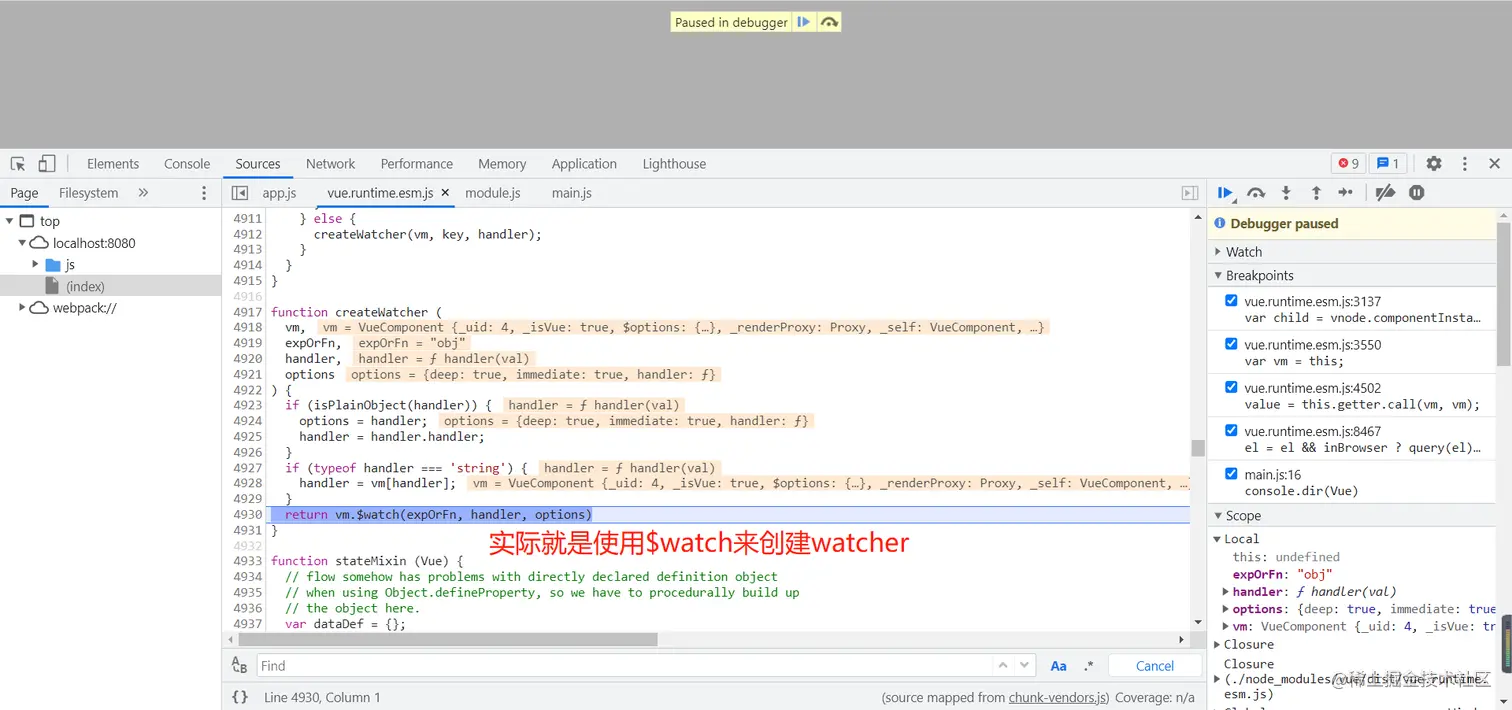
Task: Expand the Closure scope
Action: [x=1219, y=645]
